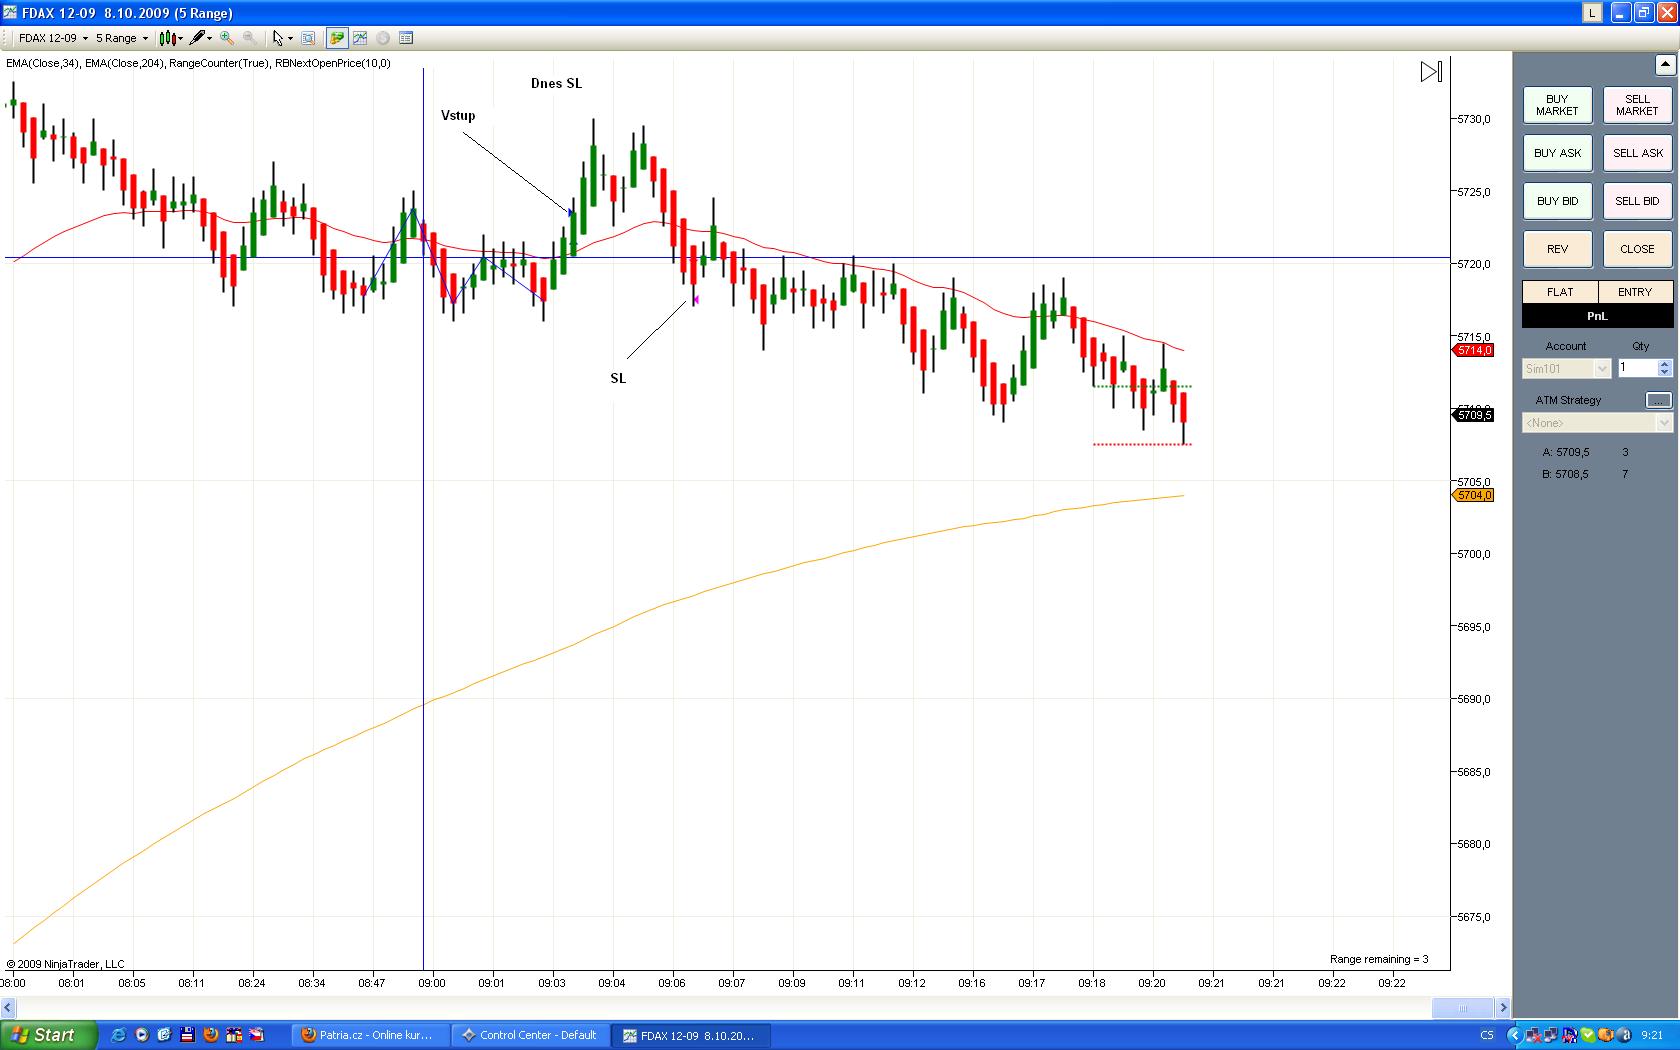Click the ATM Strategy ellipsis button

[x=1658, y=400]
